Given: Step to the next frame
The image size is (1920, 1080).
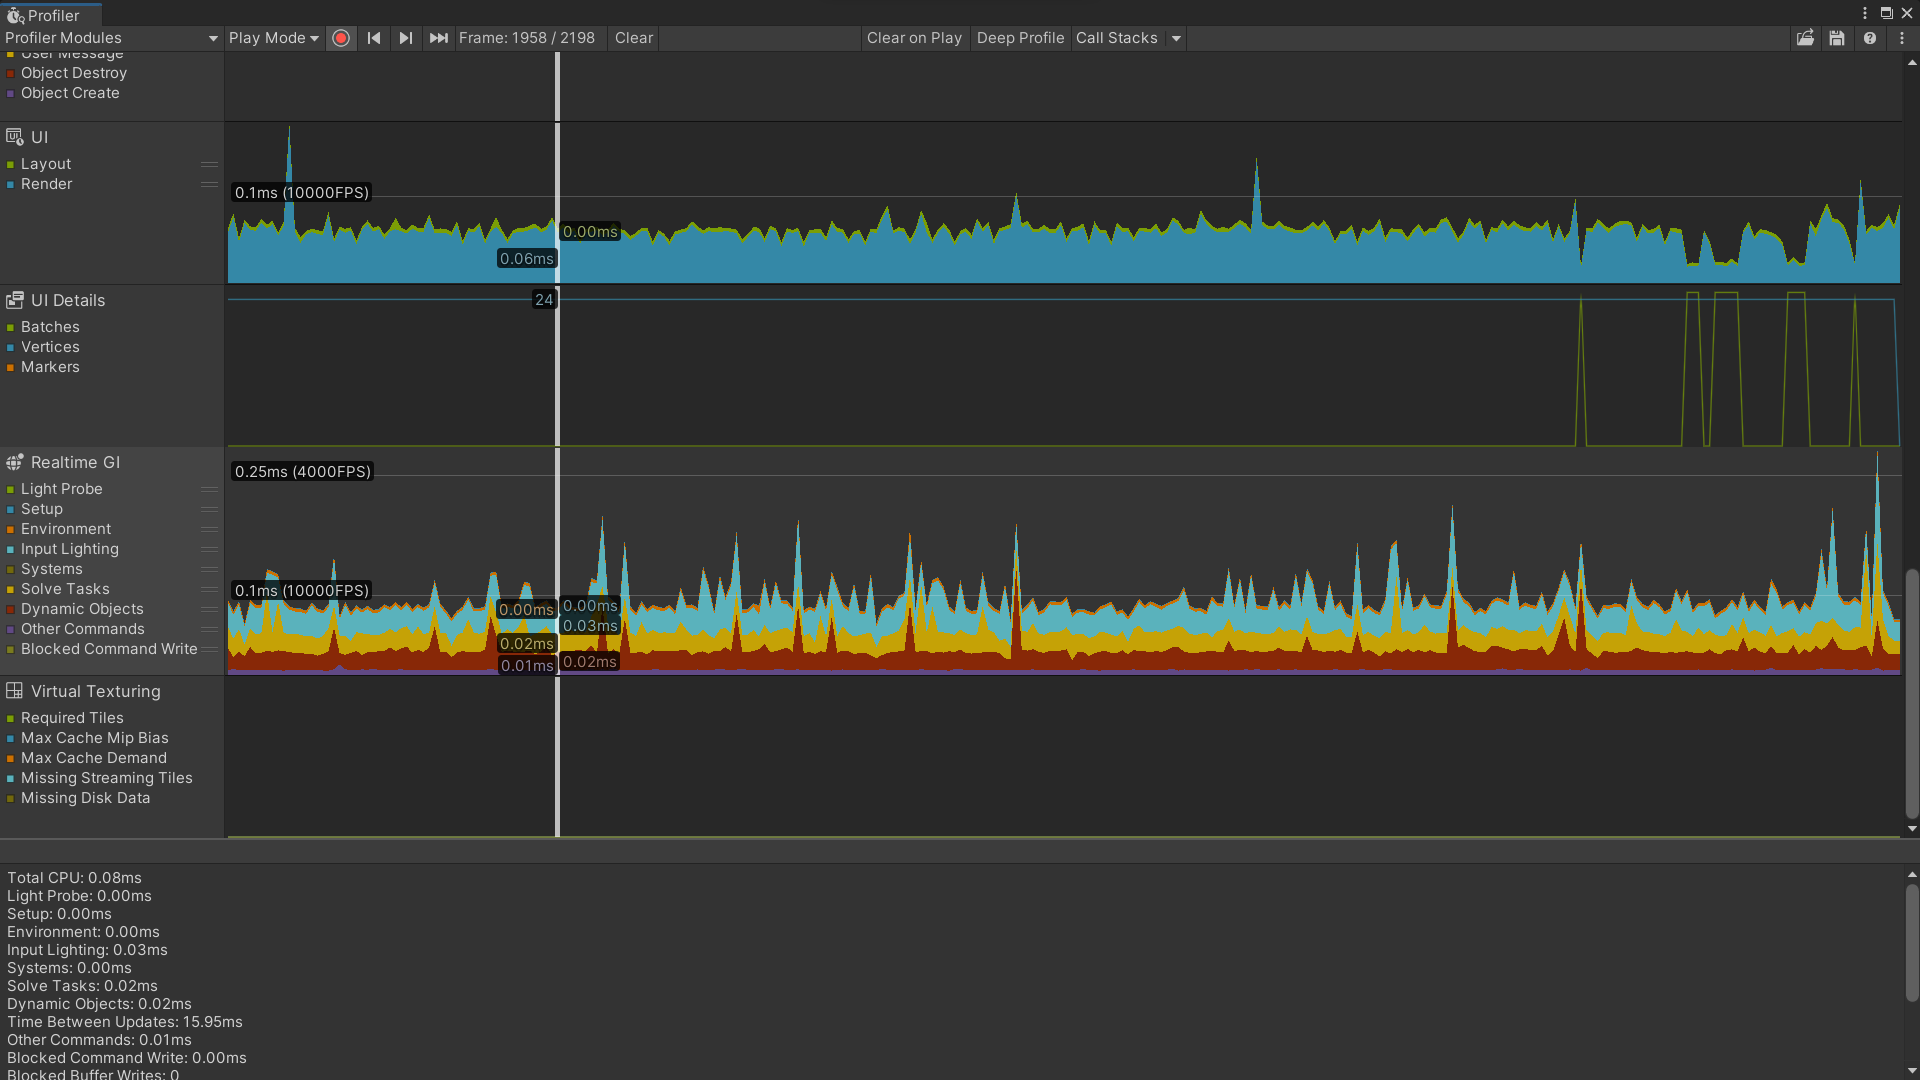Looking at the screenshot, I should coord(405,38).
